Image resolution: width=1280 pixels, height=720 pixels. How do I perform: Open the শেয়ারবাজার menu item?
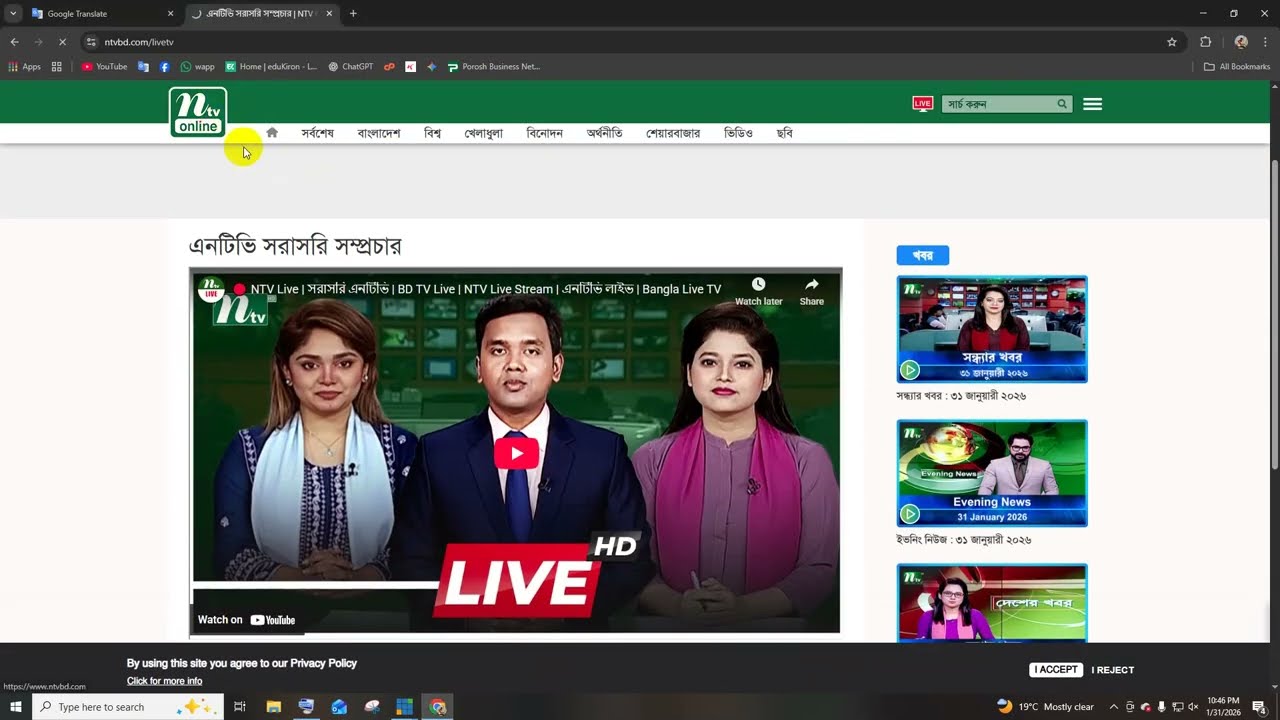[673, 133]
